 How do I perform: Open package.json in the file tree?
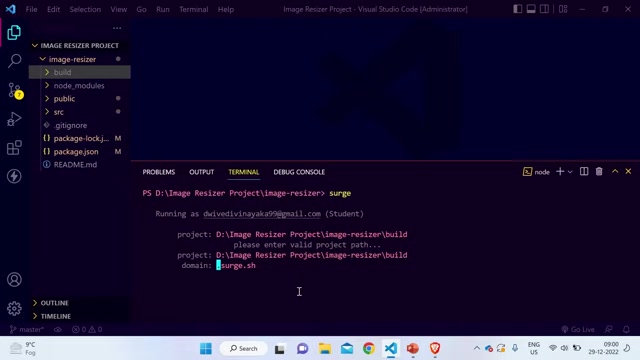pyautogui.click(x=76, y=151)
